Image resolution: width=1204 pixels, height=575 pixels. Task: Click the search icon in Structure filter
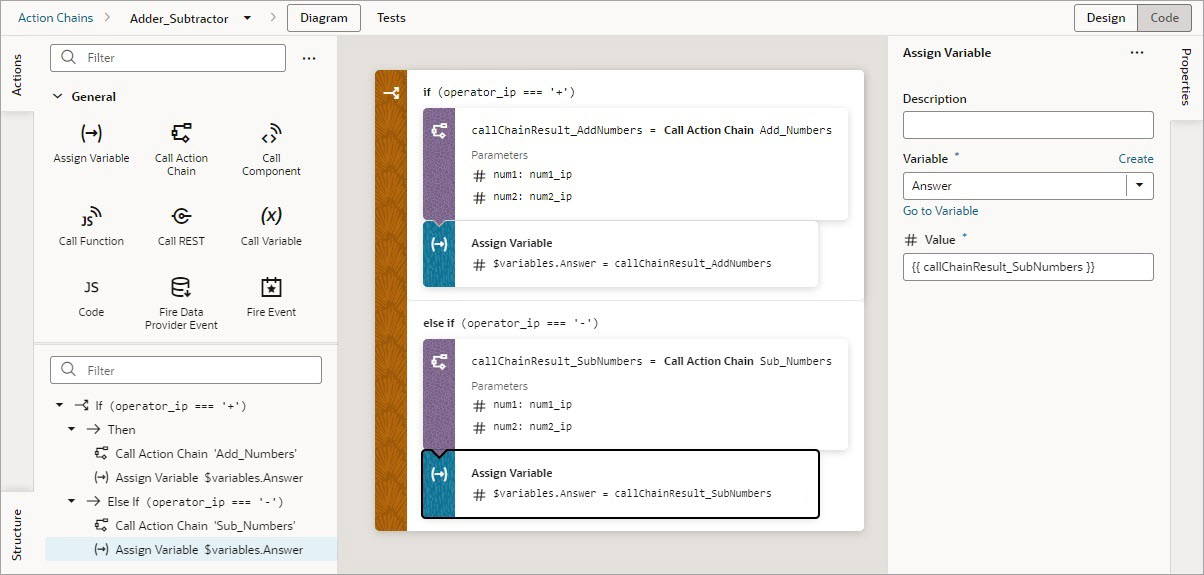point(69,370)
